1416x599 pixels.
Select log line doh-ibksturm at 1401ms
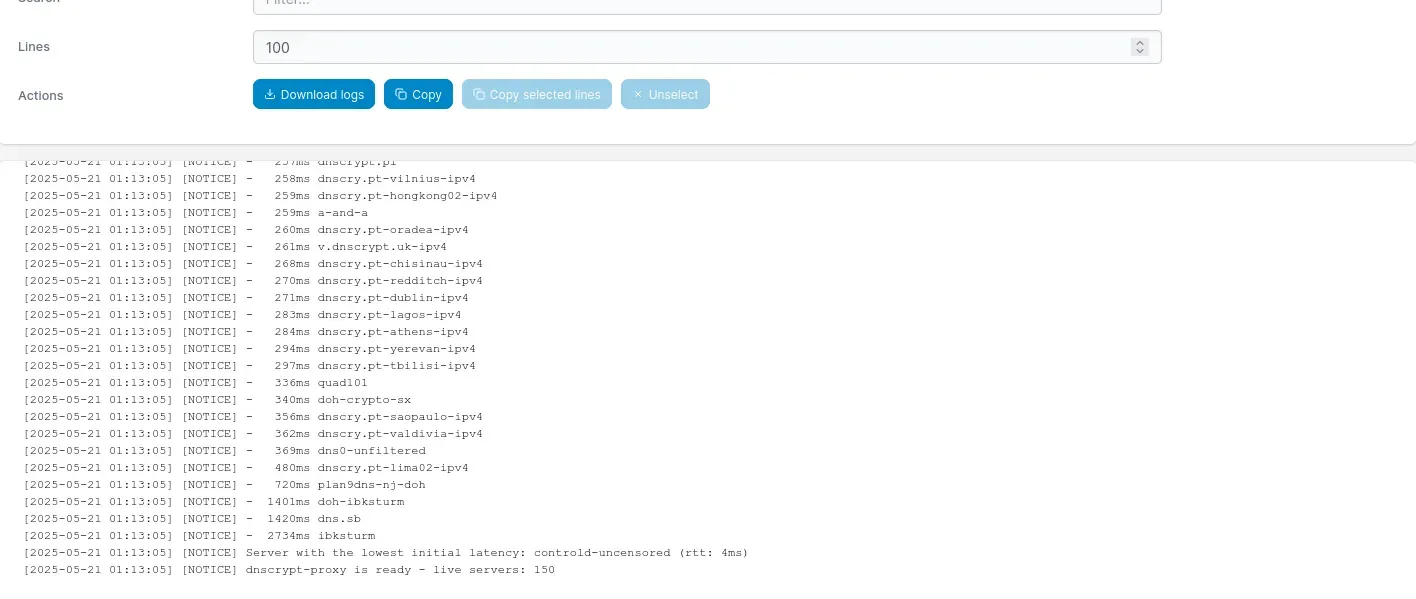pyautogui.click(x=214, y=502)
